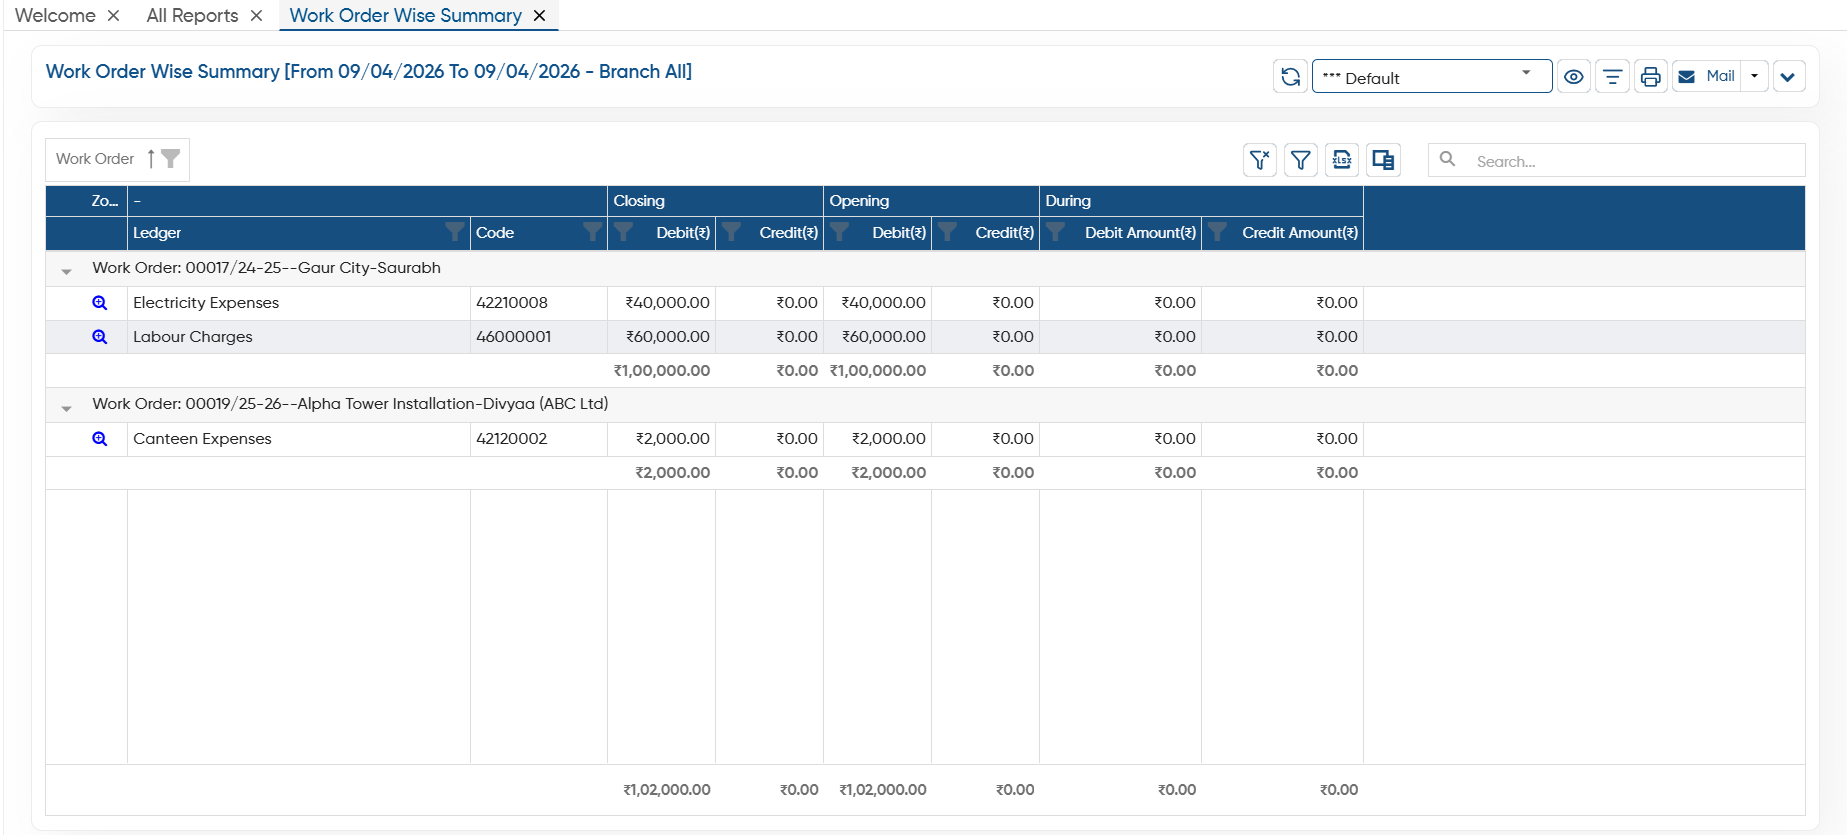Viewport: 1847px width, 835px height.
Task: Sort by Work Order group arrow
Action: 151,159
